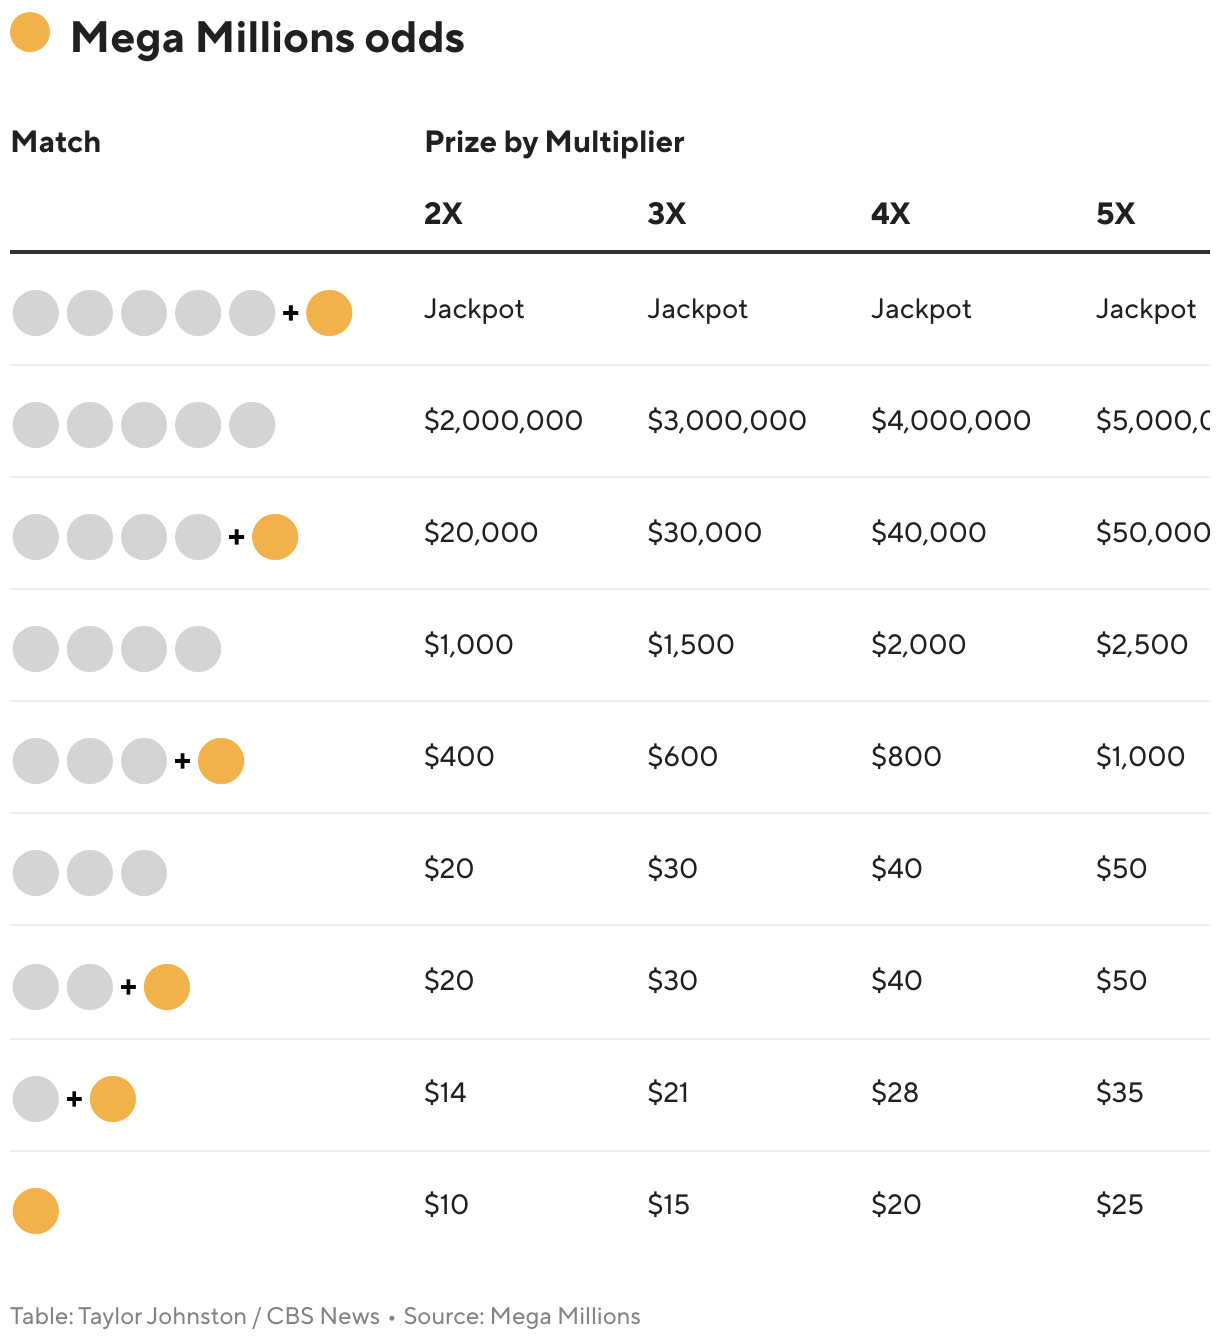Click the Match column header
The width and height of the screenshot is (1220, 1342).
(x=56, y=142)
